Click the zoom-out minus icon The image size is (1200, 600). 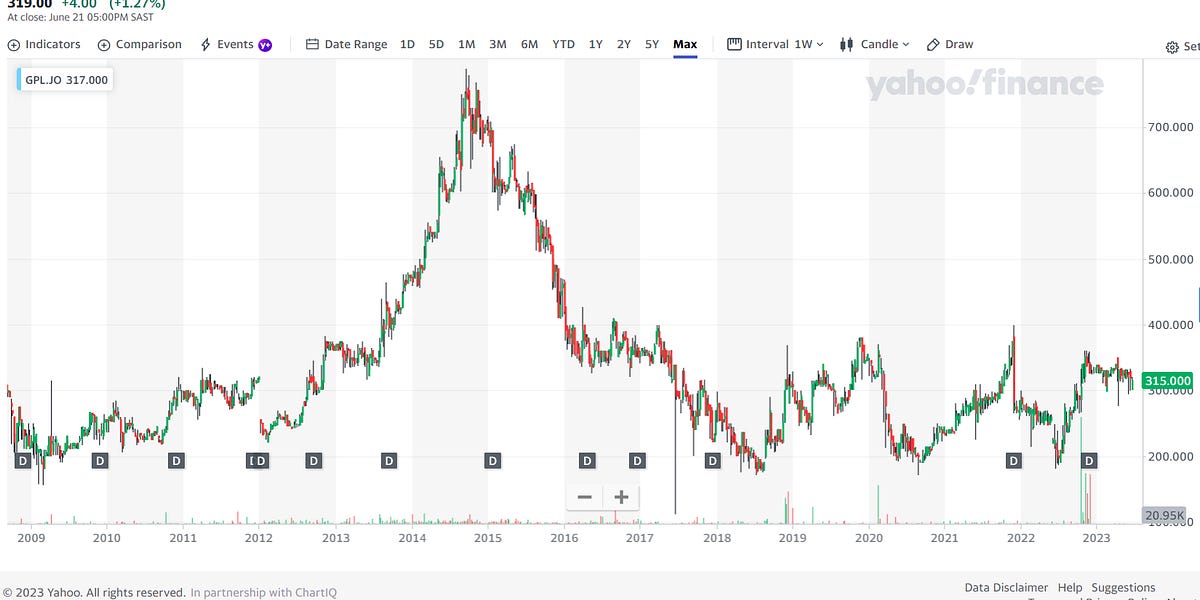(x=584, y=496)
